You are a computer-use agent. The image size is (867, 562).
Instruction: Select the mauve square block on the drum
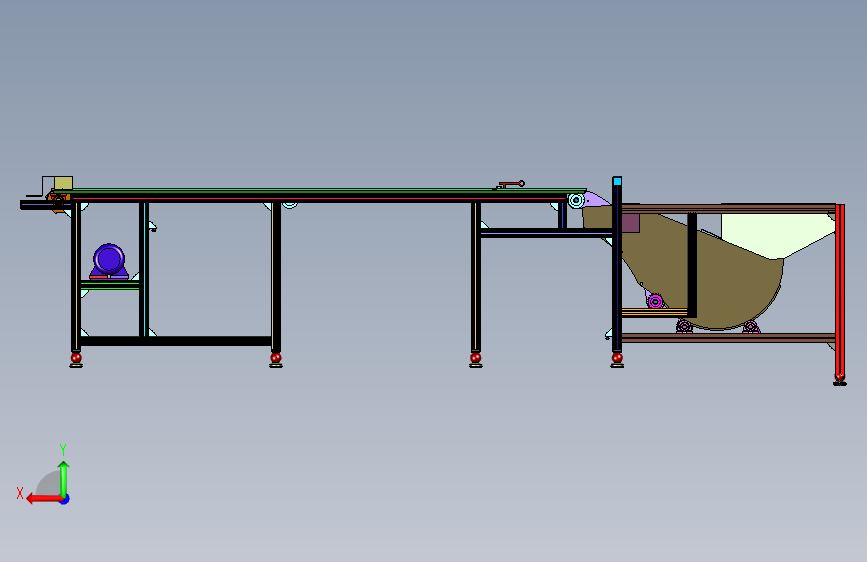coord(630,223)
